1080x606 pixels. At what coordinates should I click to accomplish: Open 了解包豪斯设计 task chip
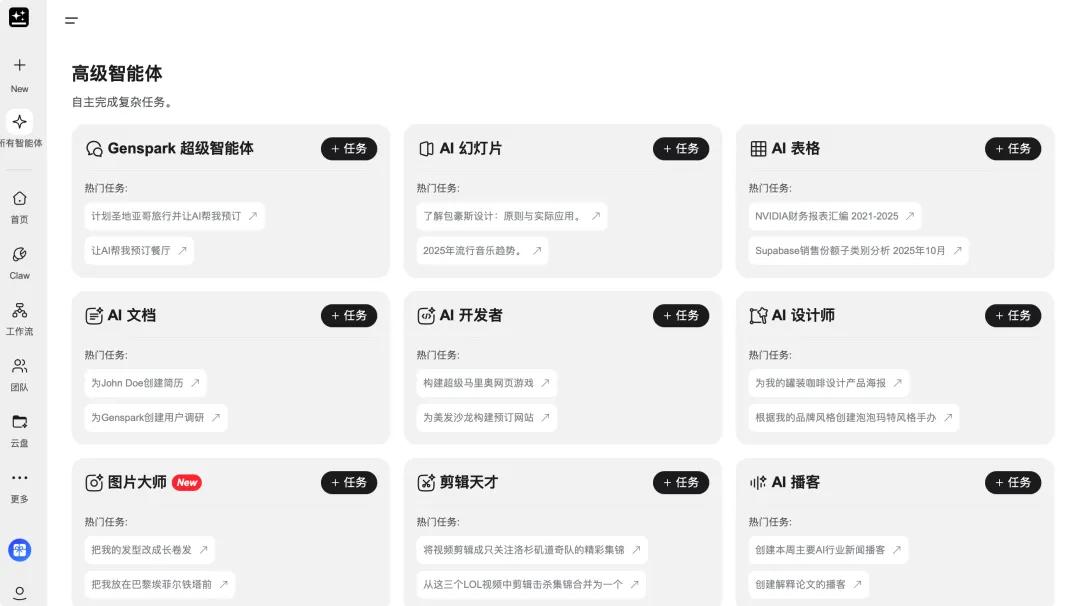[512, 216]
